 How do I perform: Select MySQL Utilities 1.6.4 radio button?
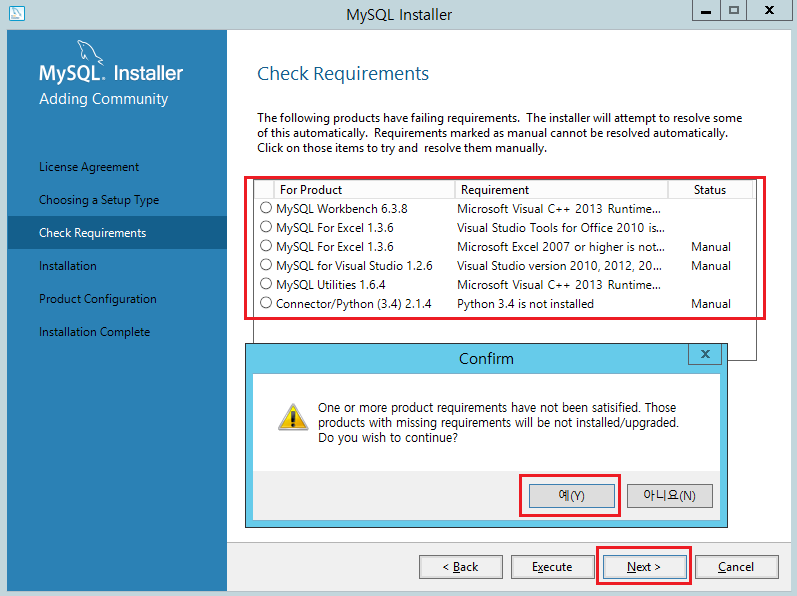266,285
